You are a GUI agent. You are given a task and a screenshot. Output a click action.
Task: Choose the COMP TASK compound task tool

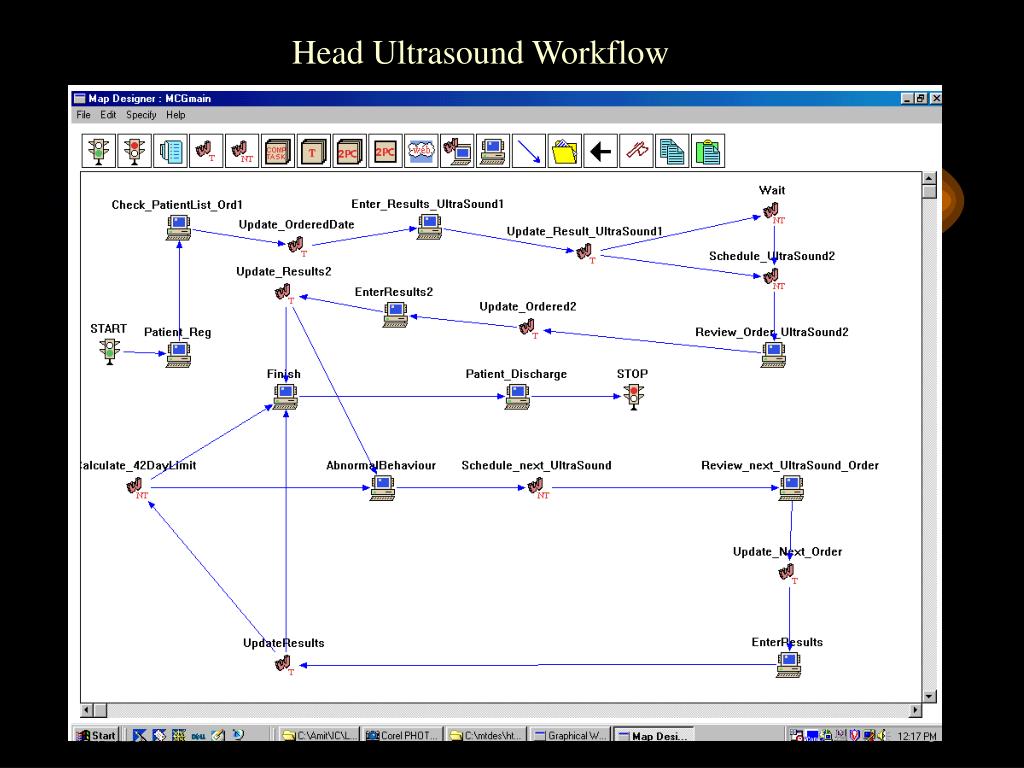[278, 151]
